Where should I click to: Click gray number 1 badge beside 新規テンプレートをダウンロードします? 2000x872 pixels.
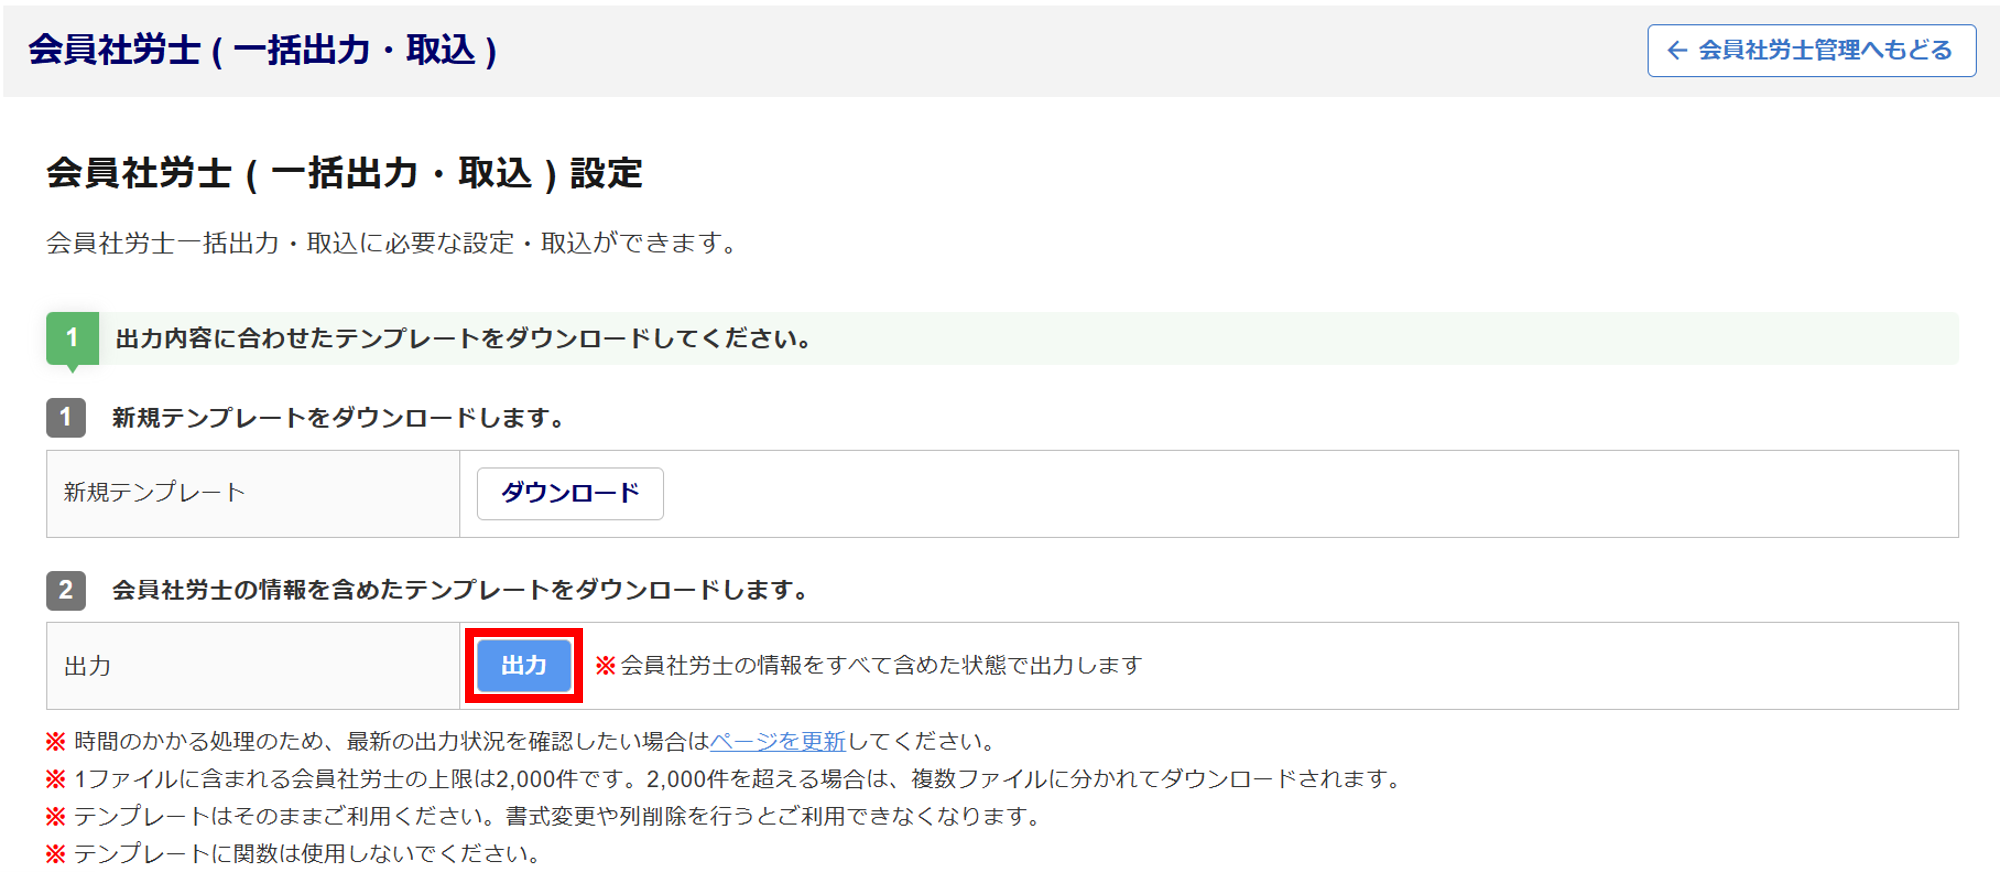point(66,417)
